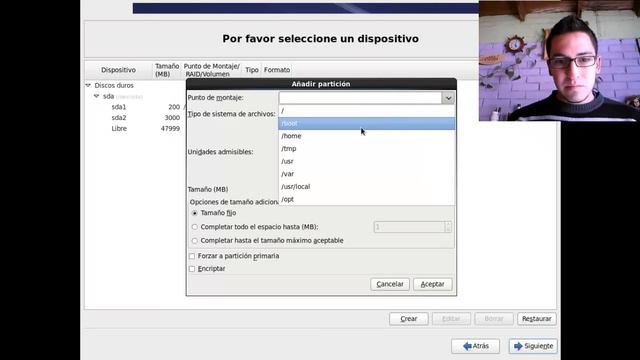Click the size limit spinner arrows
640x360 pixels.
pos(448,227)
